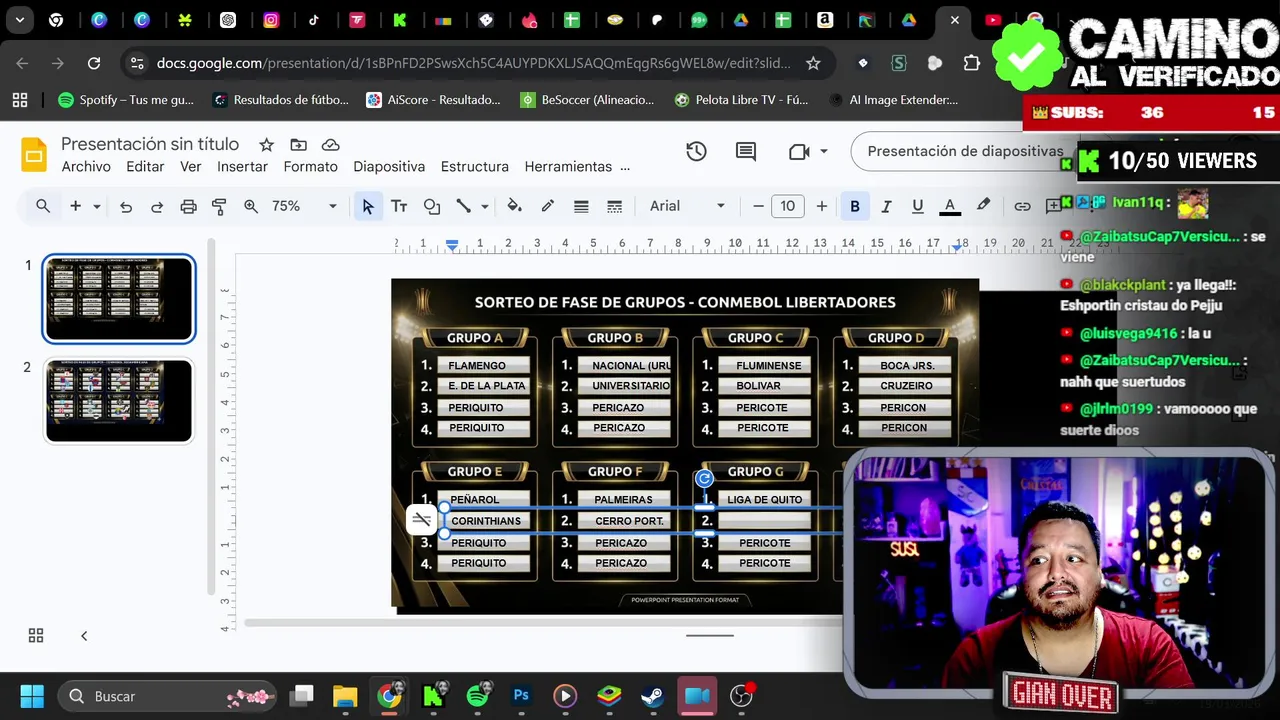Open the highlight color tool
Viewport: 1280px width, 720px height.
(984, 206)
